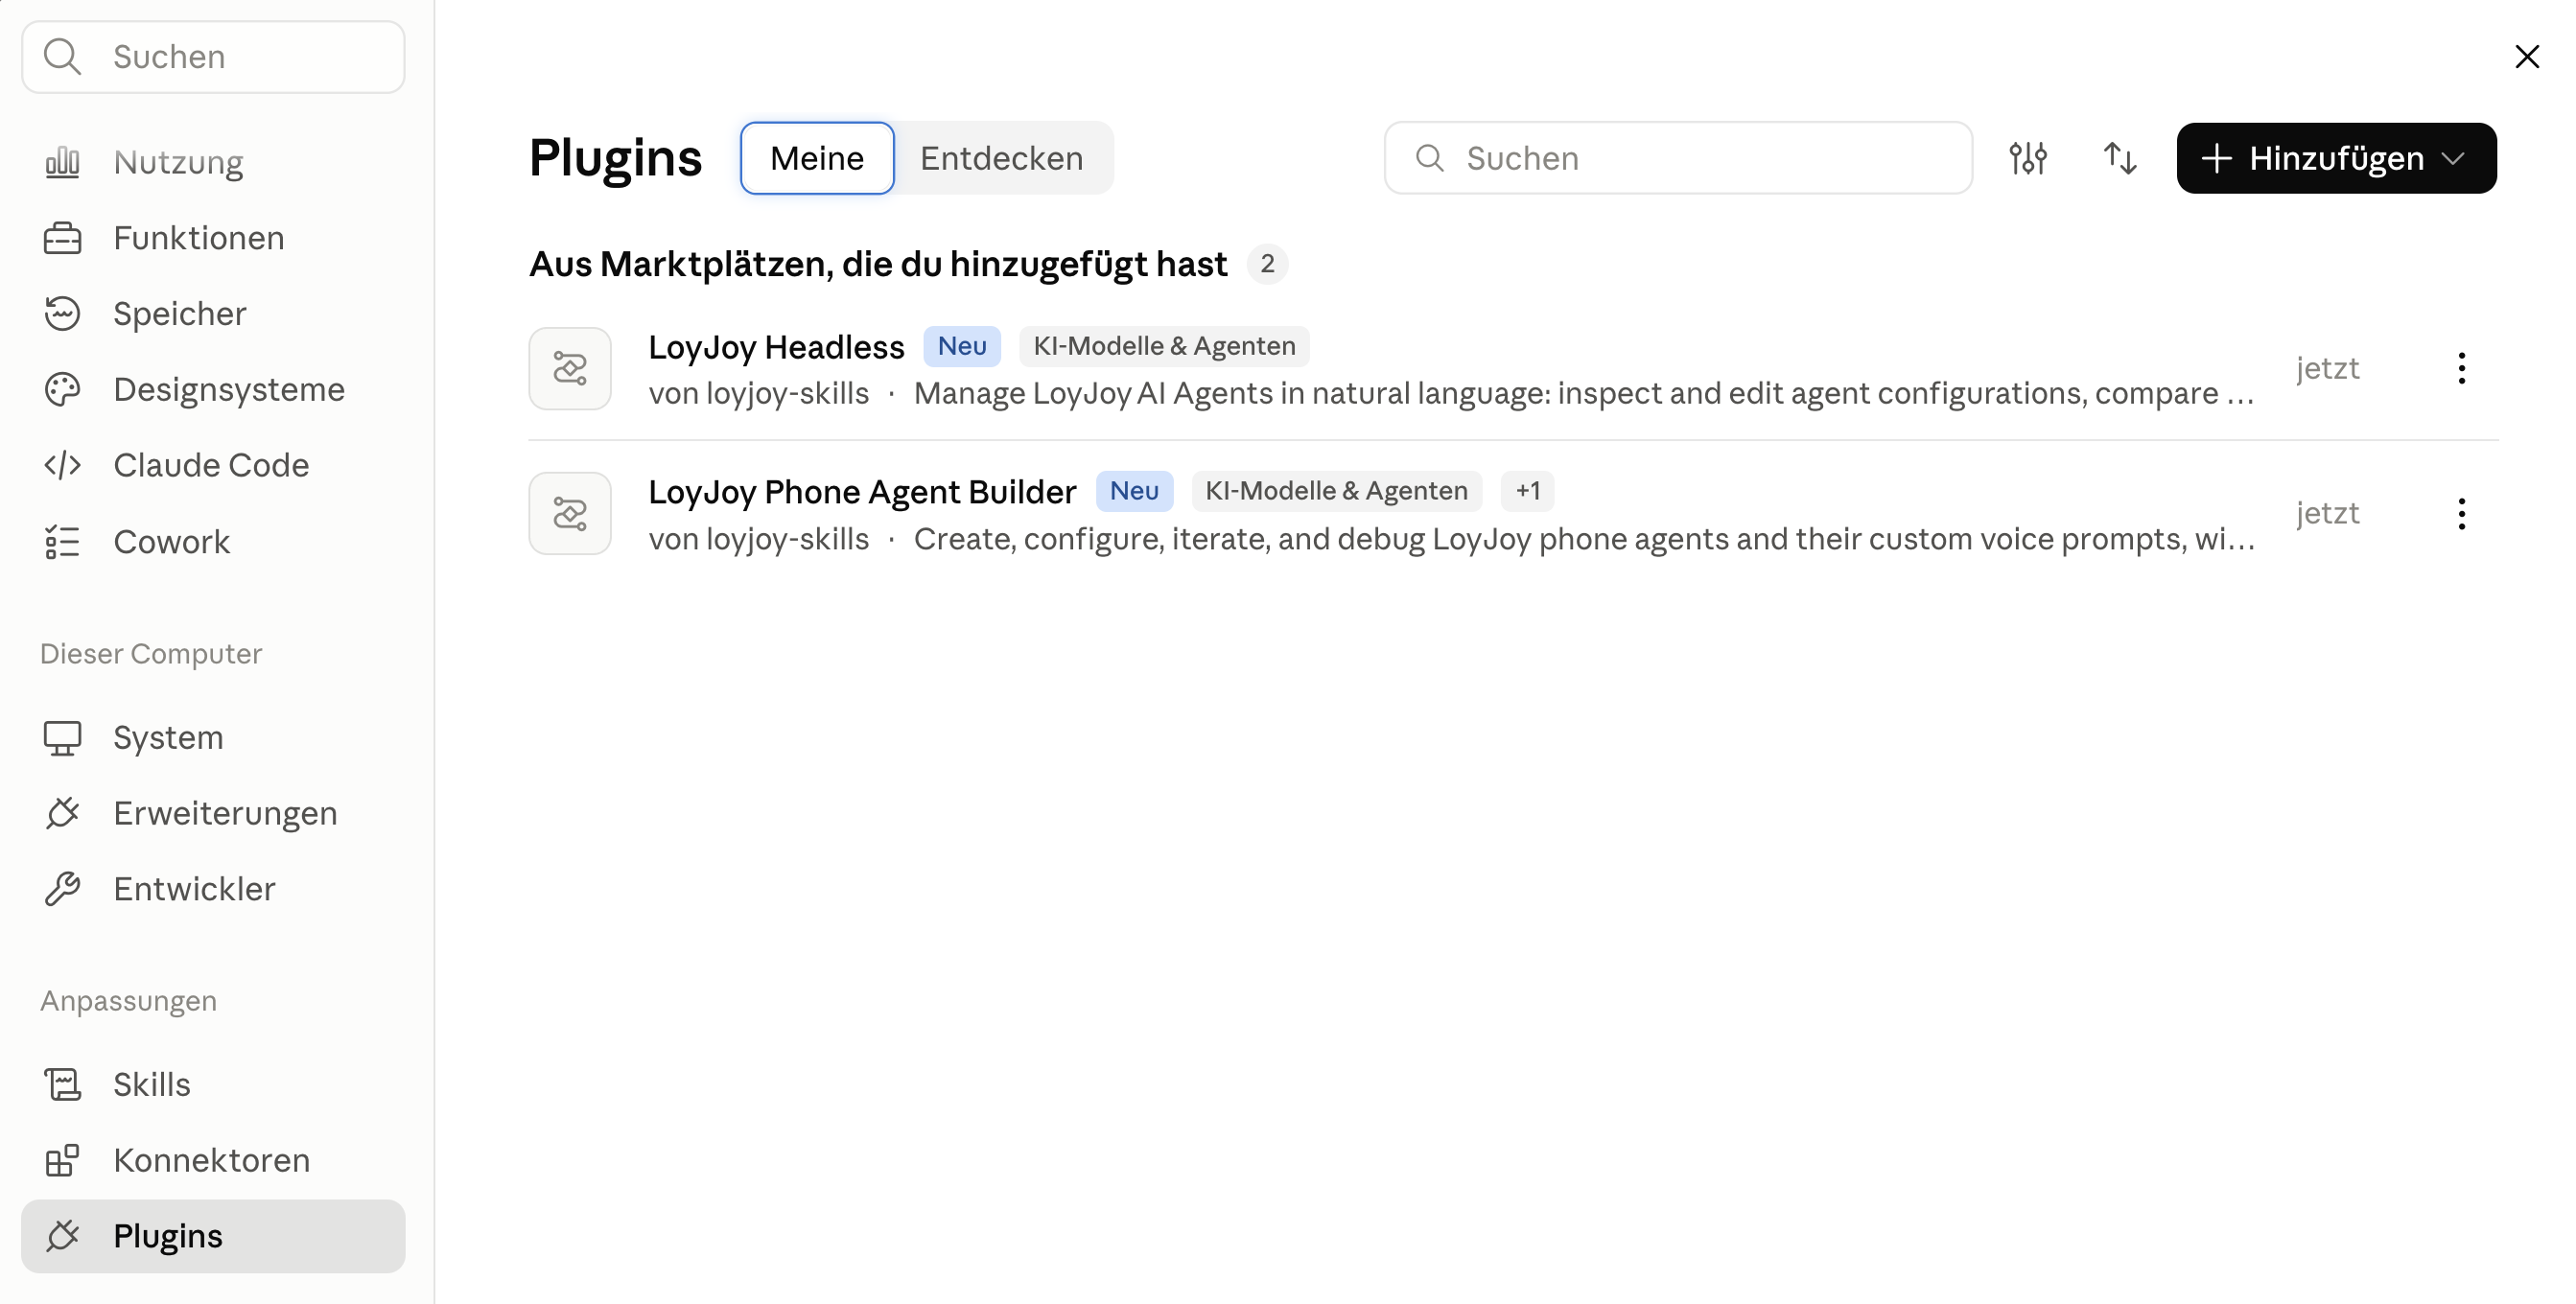The image size is (2576, 1304).
Task: Click LoyJoy Headless plugin title
Action: pos(776,347)
